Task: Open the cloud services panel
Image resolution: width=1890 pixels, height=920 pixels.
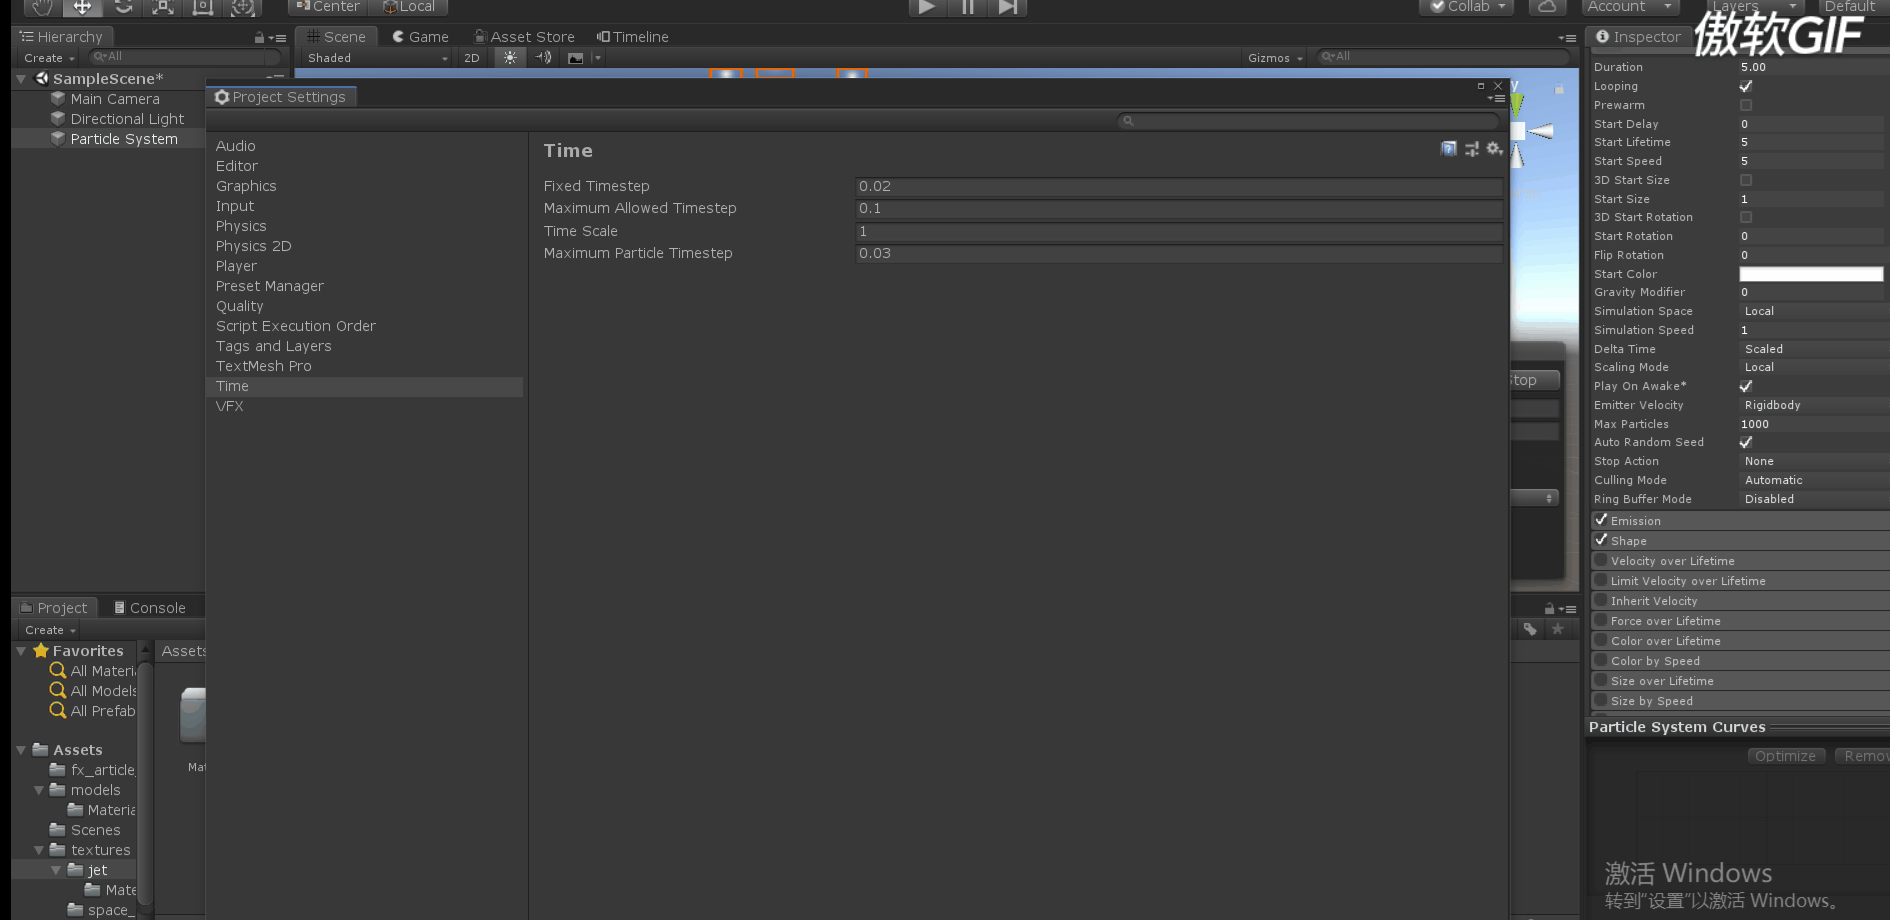Action: pyautogui.click(x=1546, y=6)
